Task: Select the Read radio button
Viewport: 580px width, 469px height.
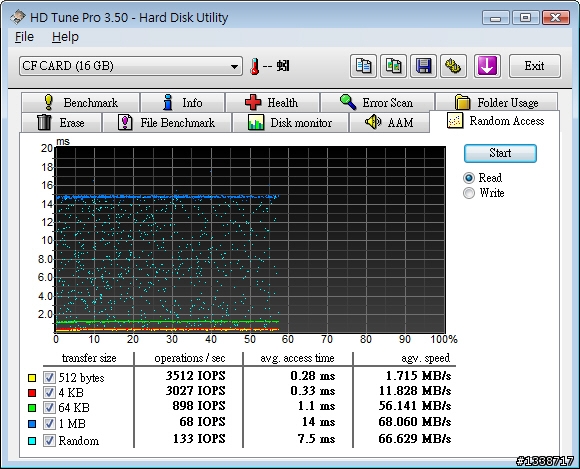Action: [x=469, y=178]
